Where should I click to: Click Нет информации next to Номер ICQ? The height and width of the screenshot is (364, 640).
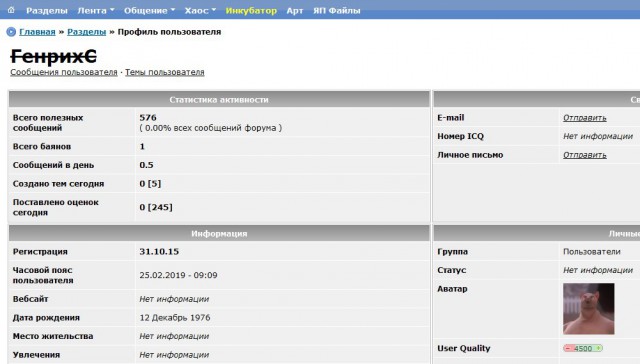(x=598, y=136)
